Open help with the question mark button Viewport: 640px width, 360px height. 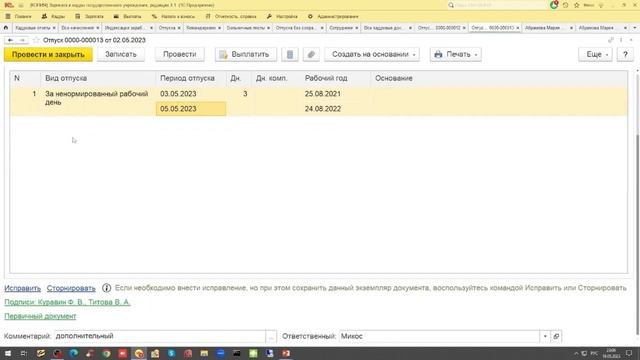[x=625, y=54]
